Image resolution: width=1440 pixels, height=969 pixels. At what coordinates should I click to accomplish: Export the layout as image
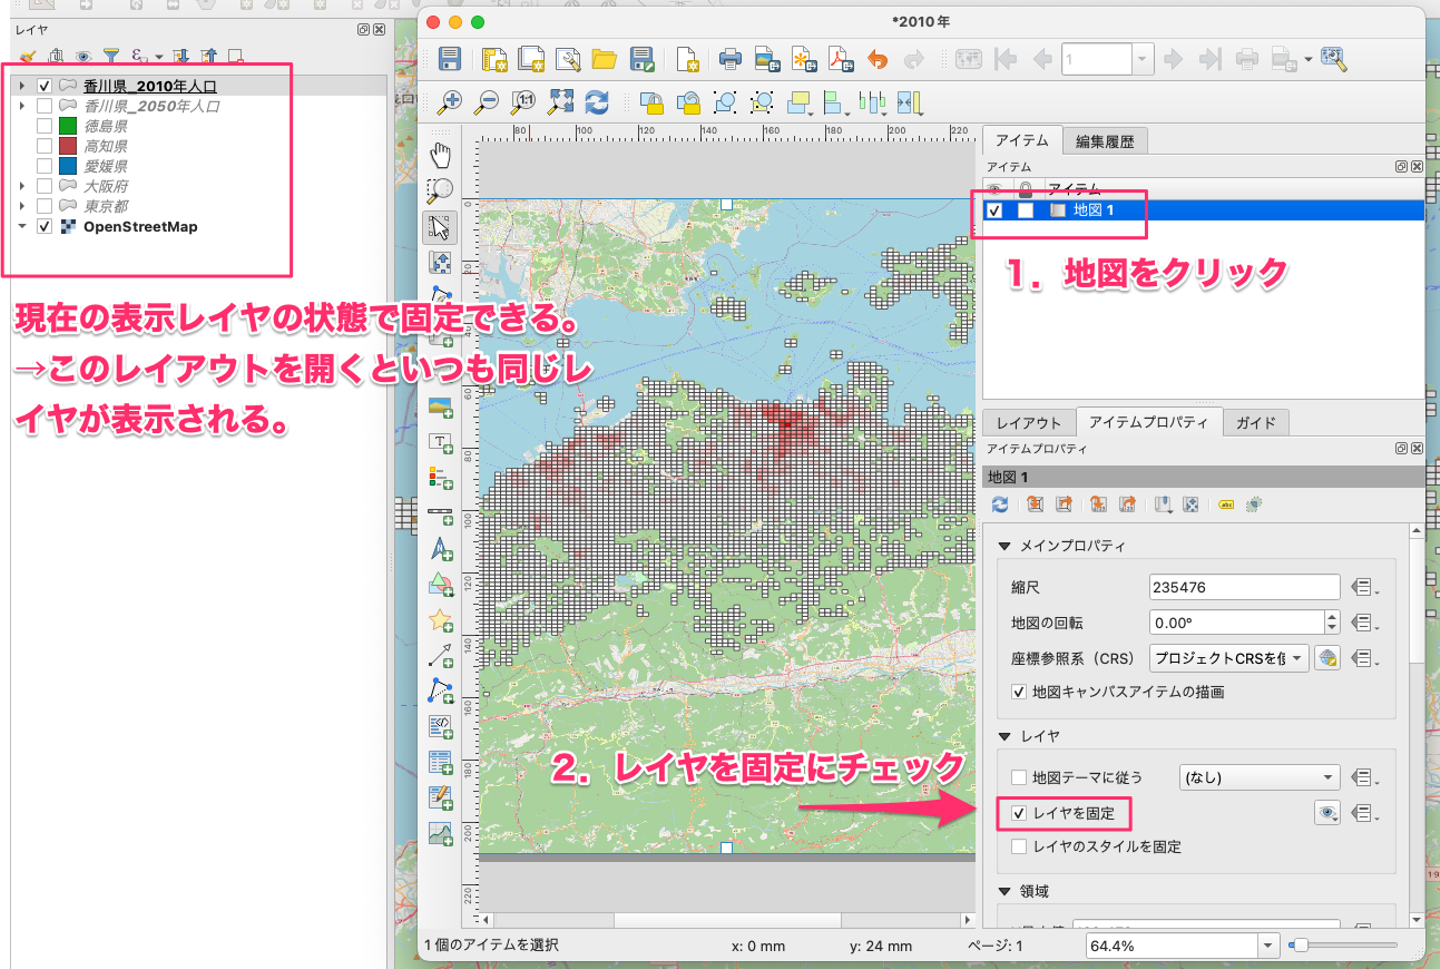[767, 59]
